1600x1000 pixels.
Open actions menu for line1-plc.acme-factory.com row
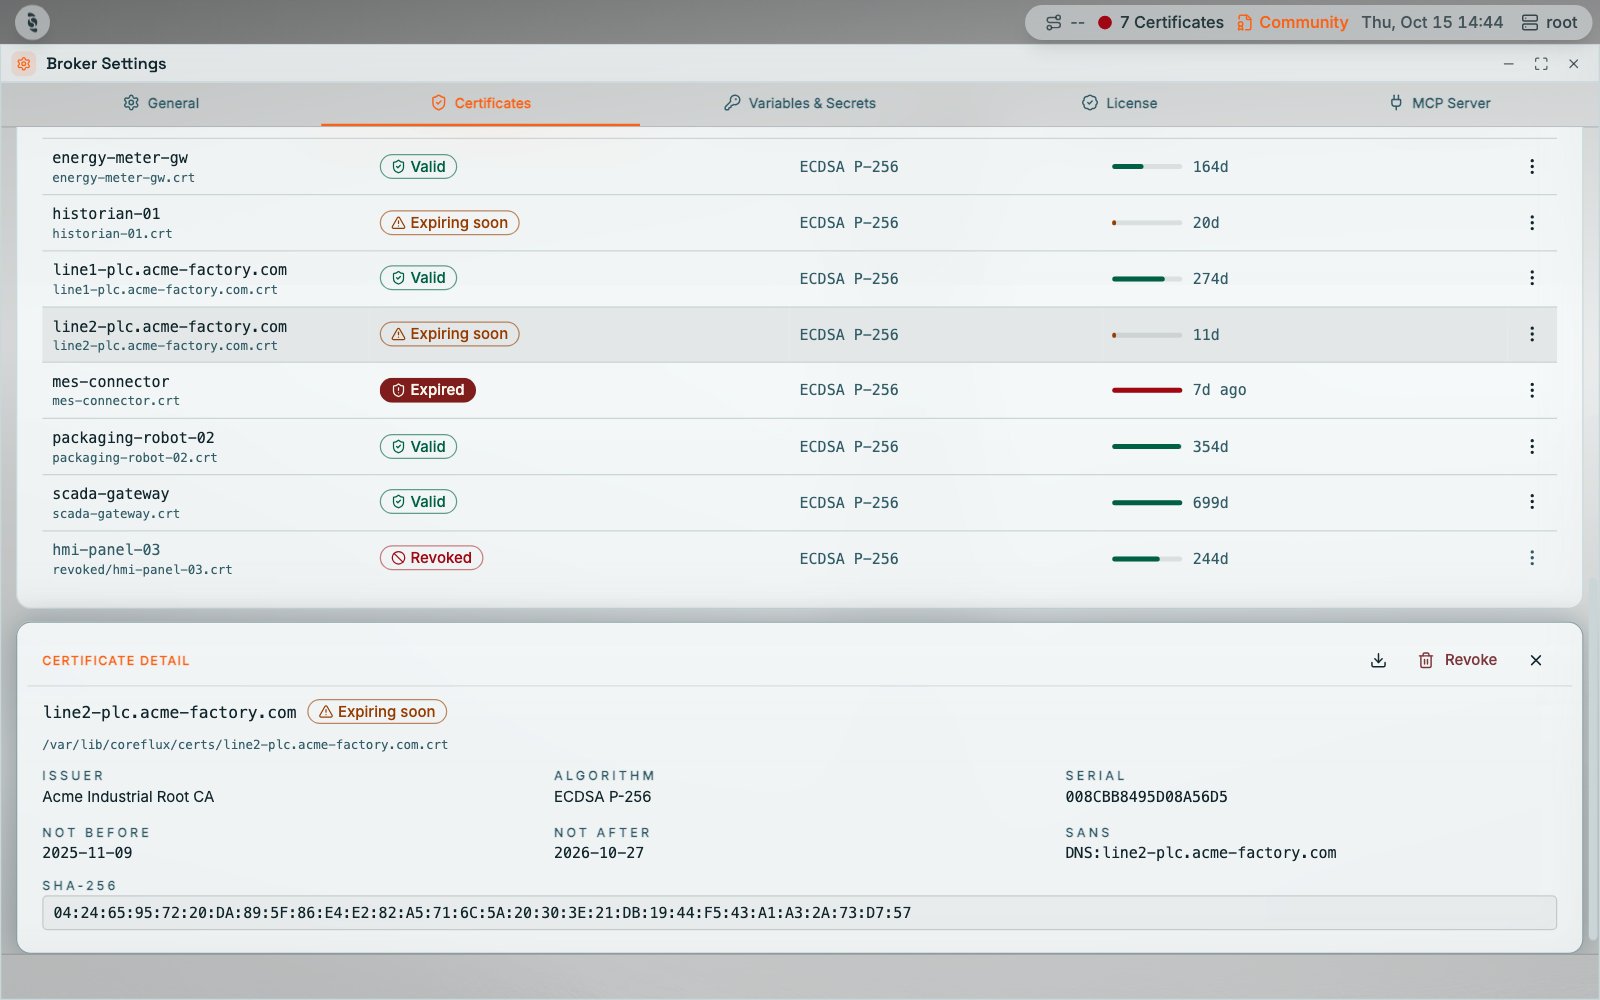pos(1531,278)
